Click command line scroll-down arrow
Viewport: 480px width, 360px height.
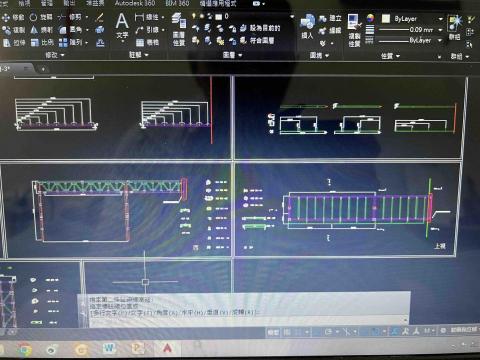tap(406, 320)
